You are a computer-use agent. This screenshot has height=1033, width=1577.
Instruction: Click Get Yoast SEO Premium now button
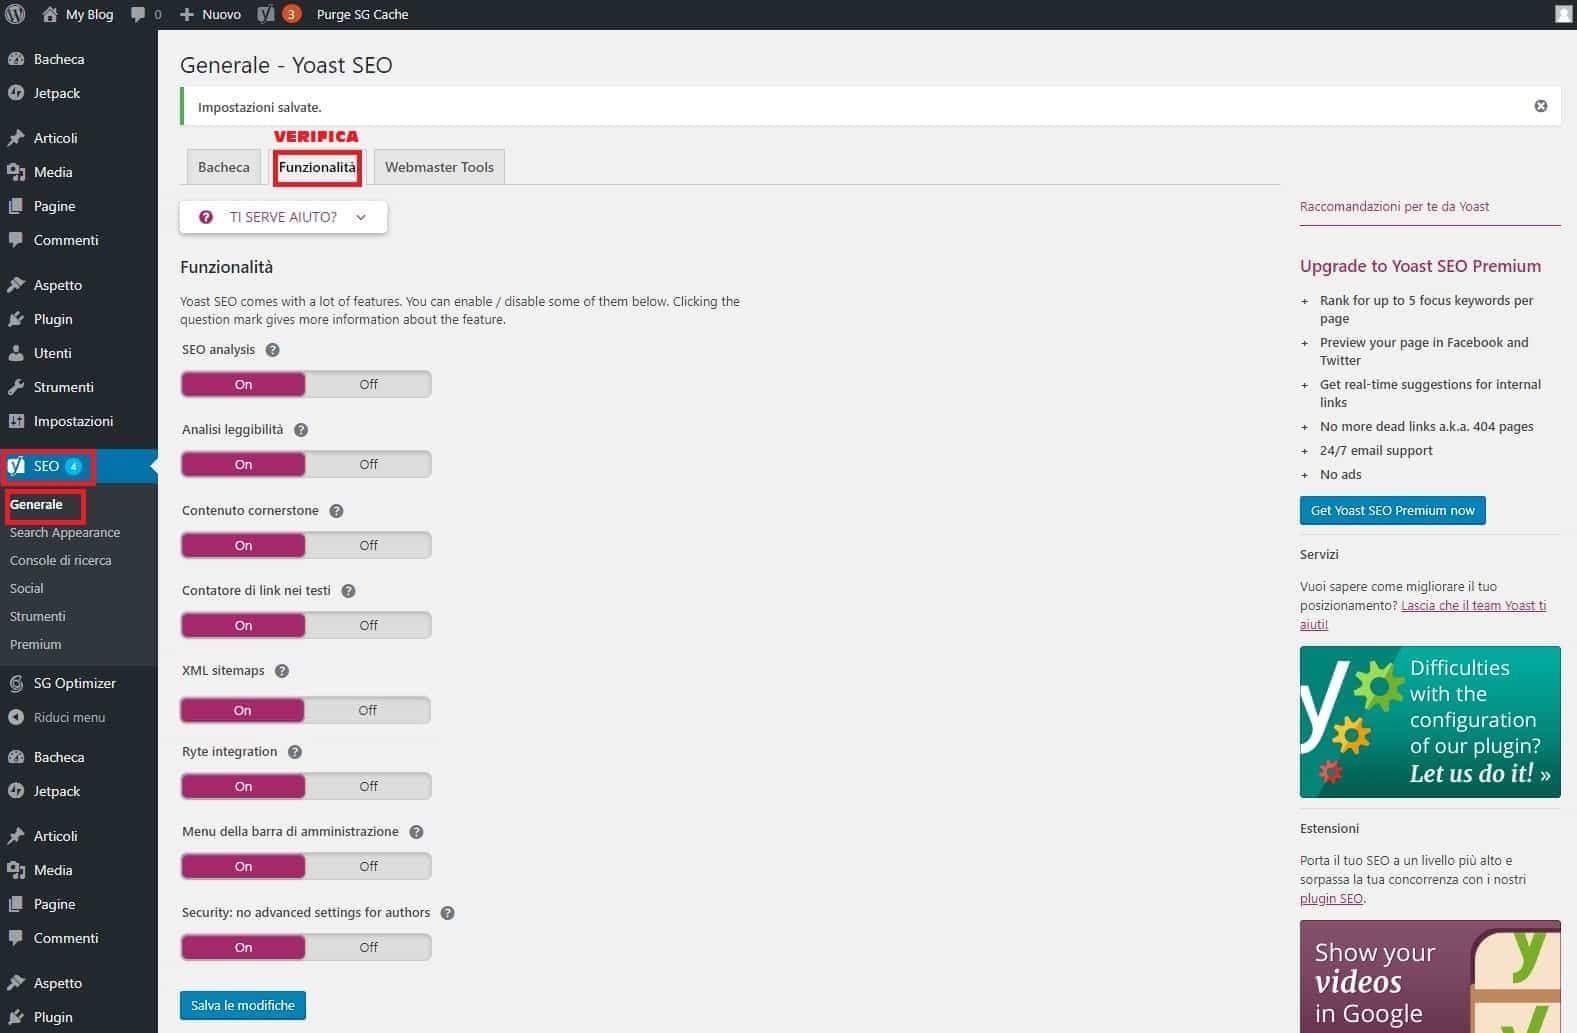click(1392, 510)
